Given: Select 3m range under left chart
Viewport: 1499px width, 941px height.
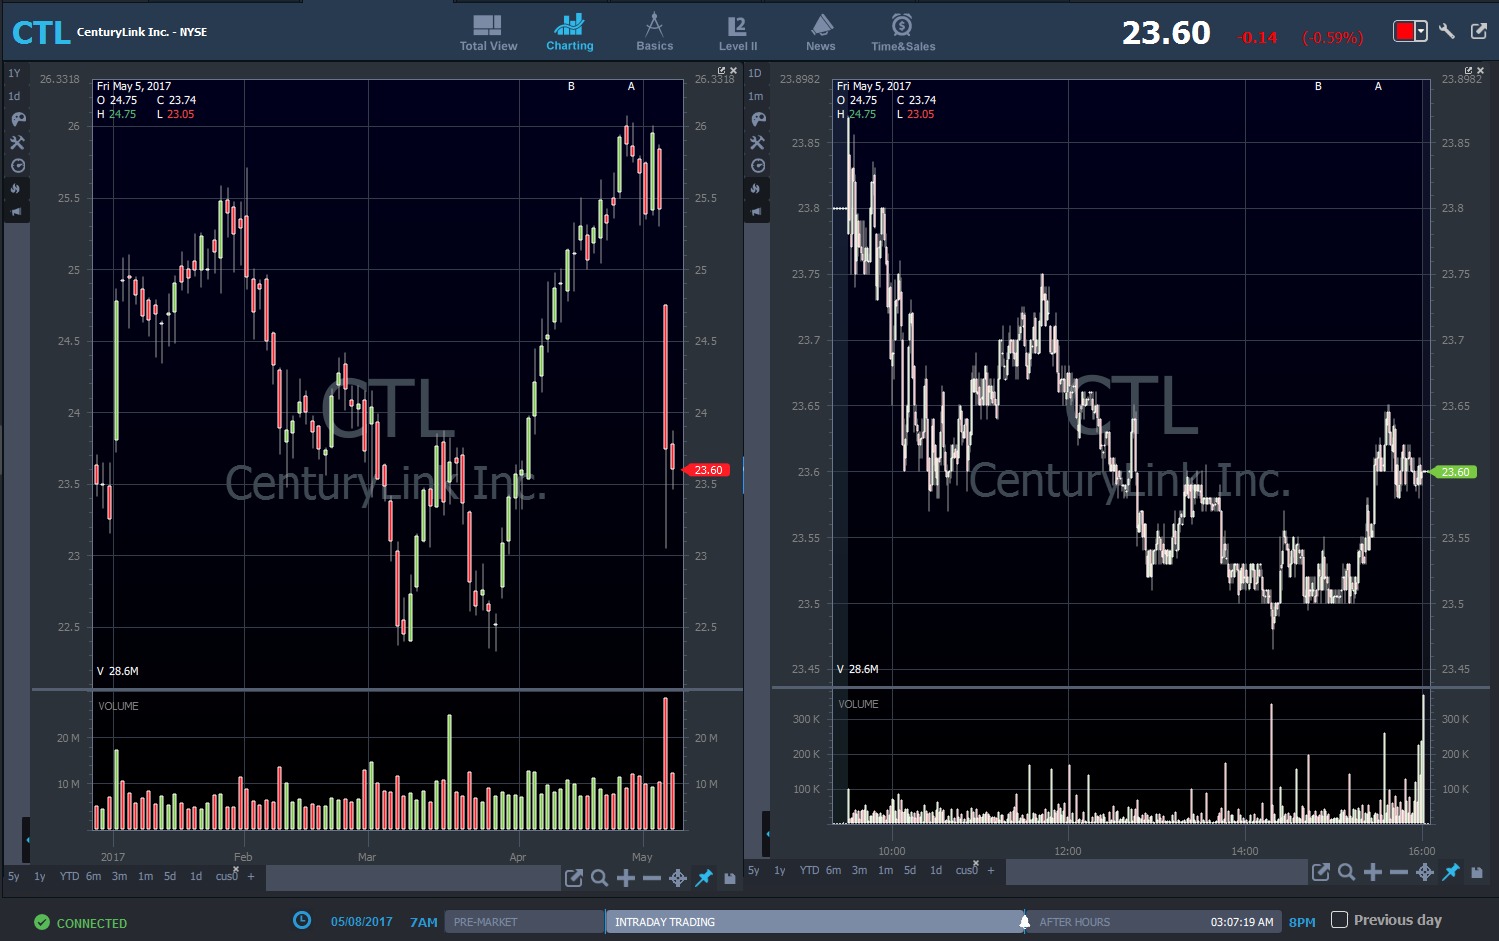Looking at the screenshot, I should pos(119,876).
